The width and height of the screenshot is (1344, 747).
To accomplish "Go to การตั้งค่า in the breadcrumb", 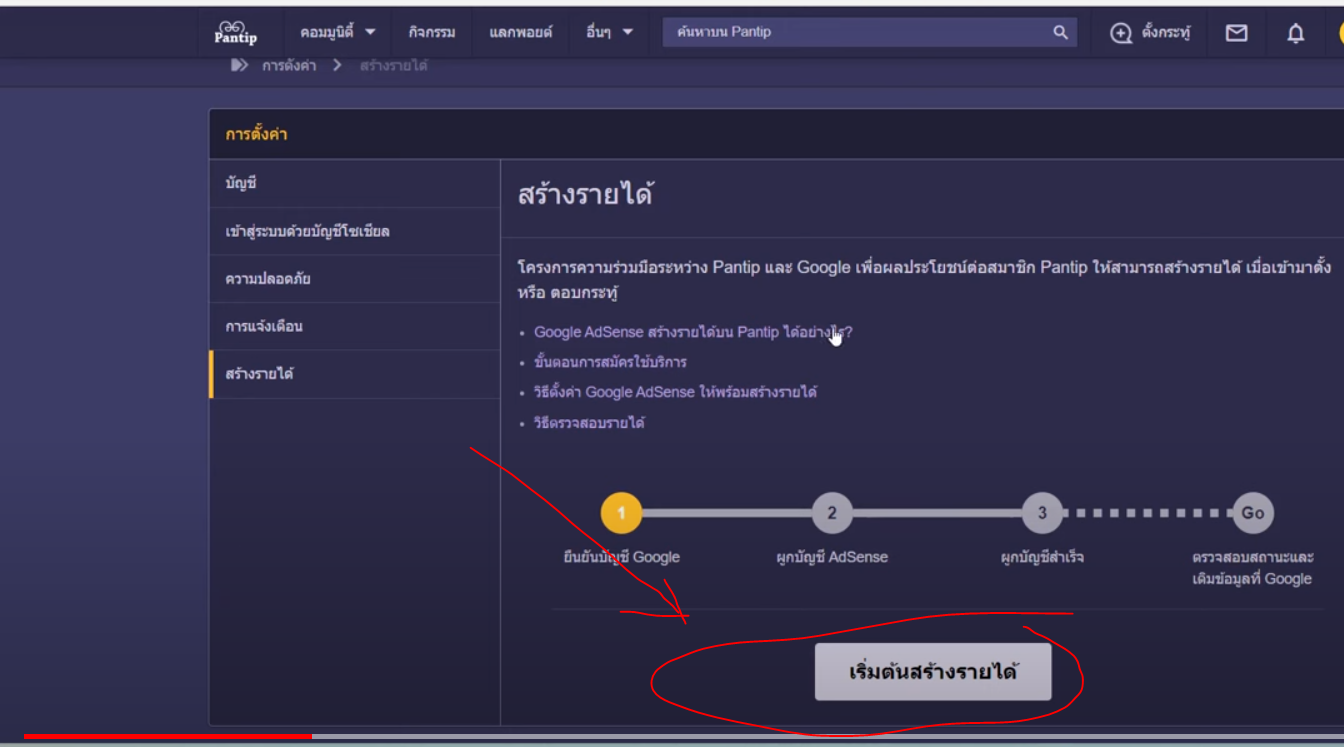I will click(x=289, y=65).
